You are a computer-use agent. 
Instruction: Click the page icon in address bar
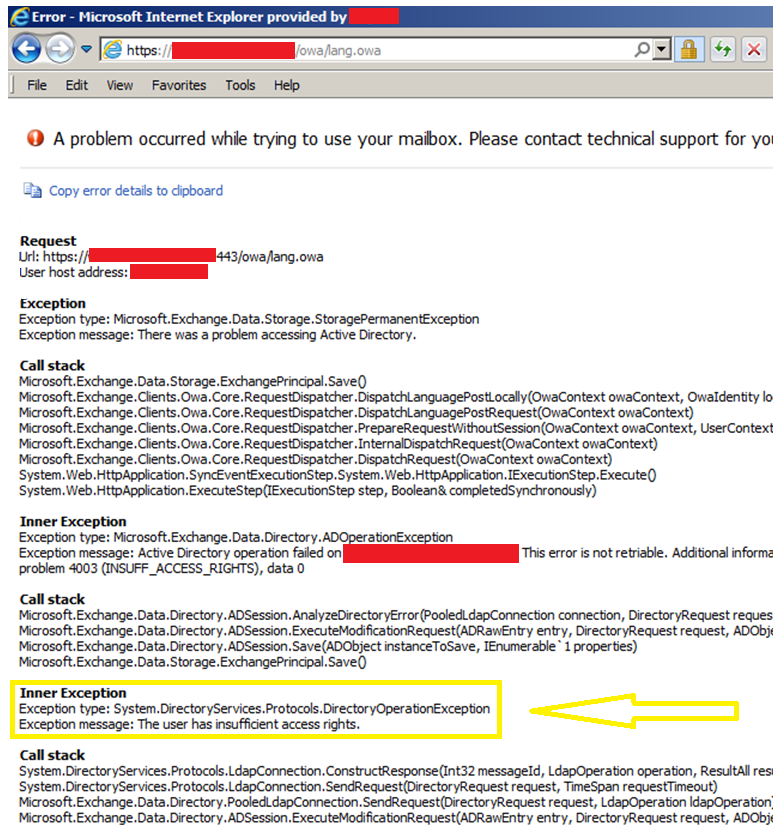[x=112, y=50]
